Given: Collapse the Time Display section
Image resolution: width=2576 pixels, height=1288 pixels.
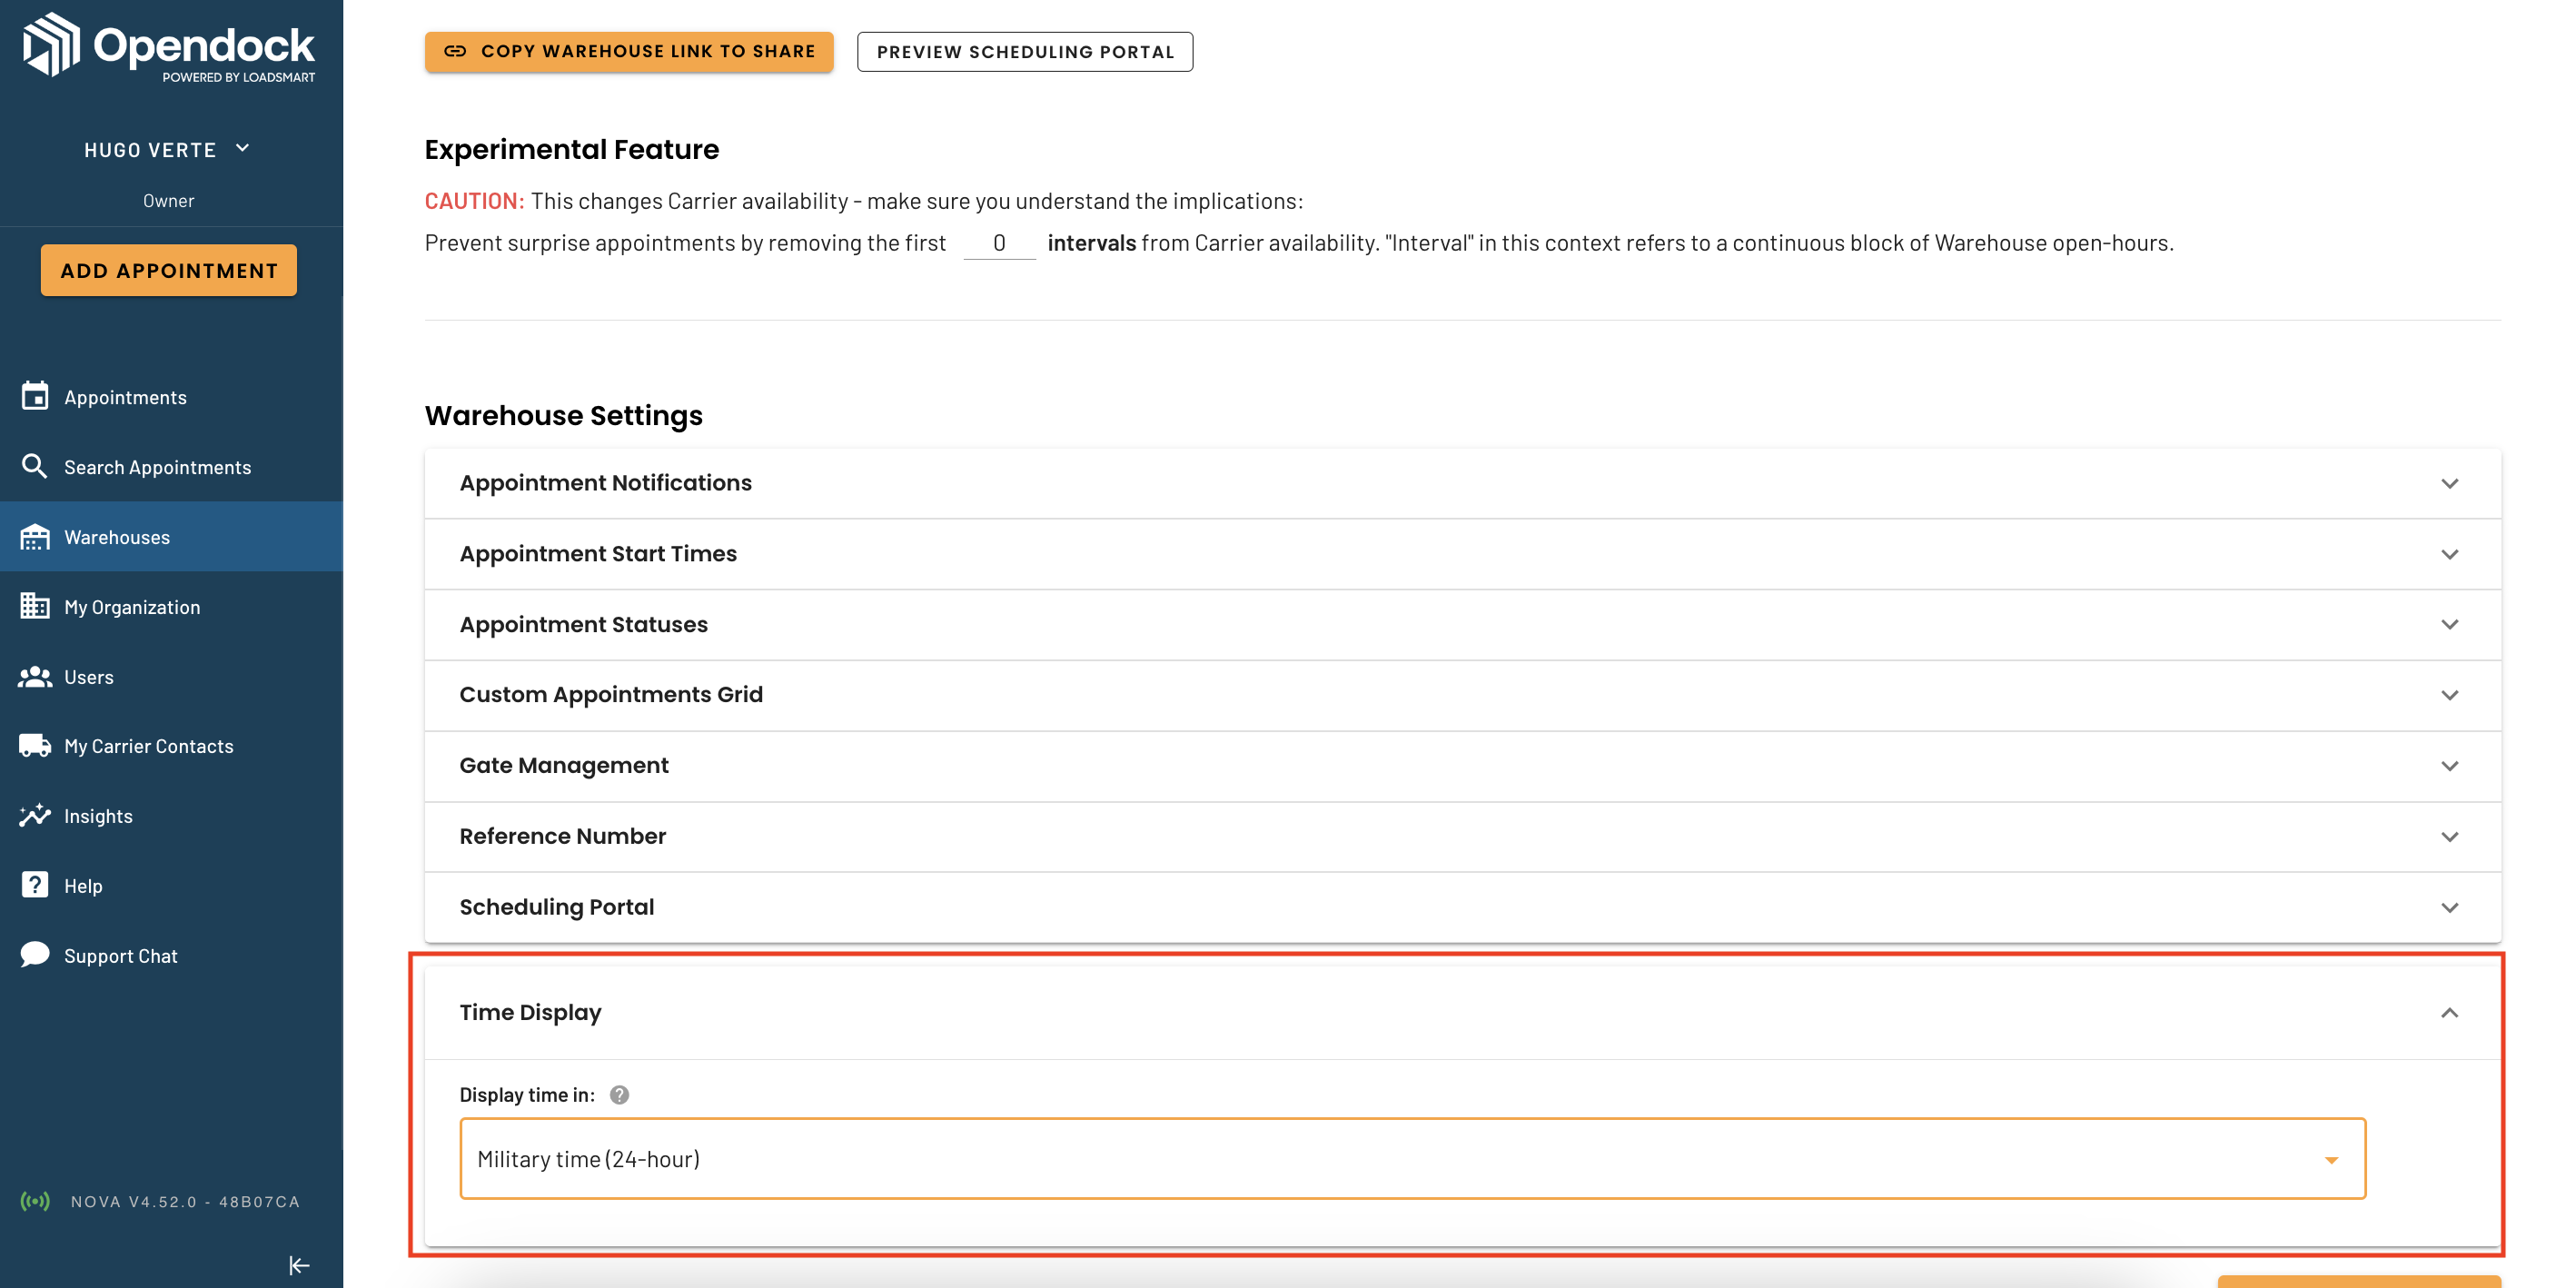Looking at the screenshot, I should (x=1462, y=1012).
